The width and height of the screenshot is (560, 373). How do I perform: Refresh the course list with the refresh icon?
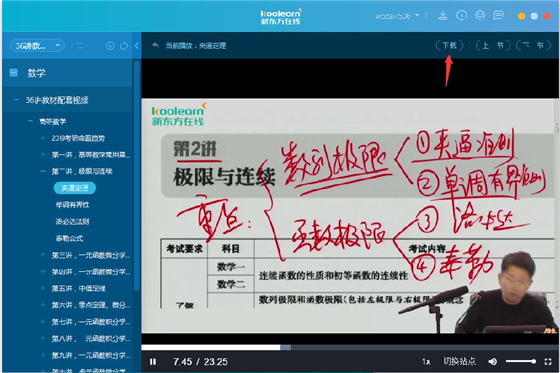124,46
